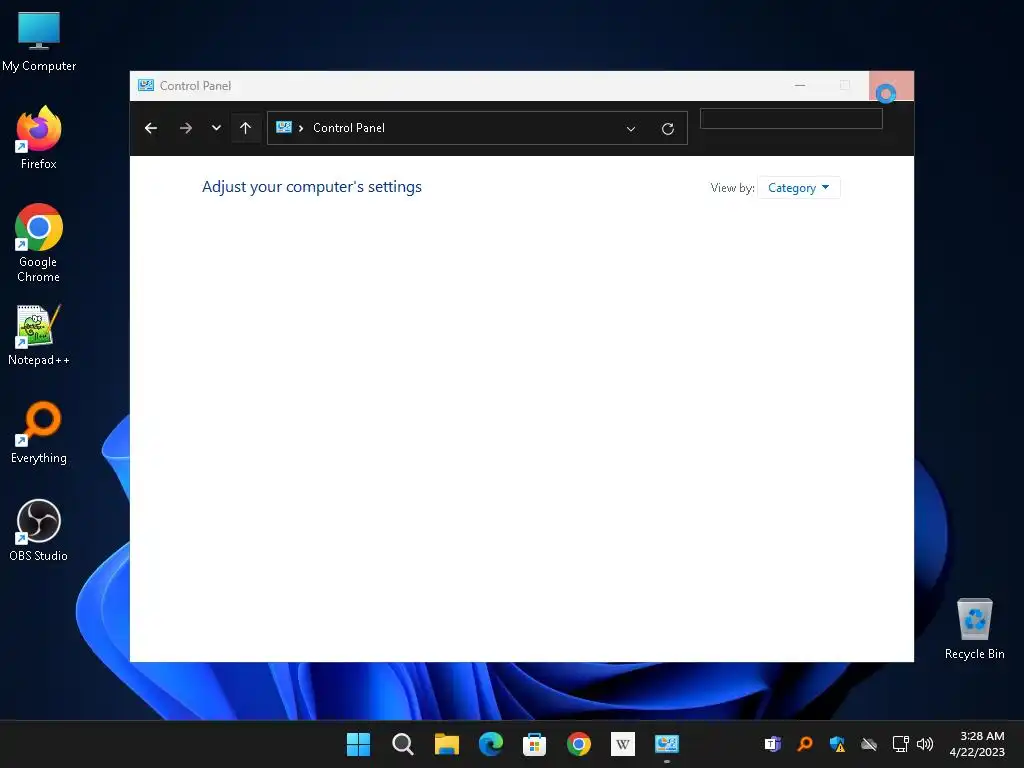Select the Recycle Bin desktop icon
The width and height of the screenshot is (1024, 768).
974,629
